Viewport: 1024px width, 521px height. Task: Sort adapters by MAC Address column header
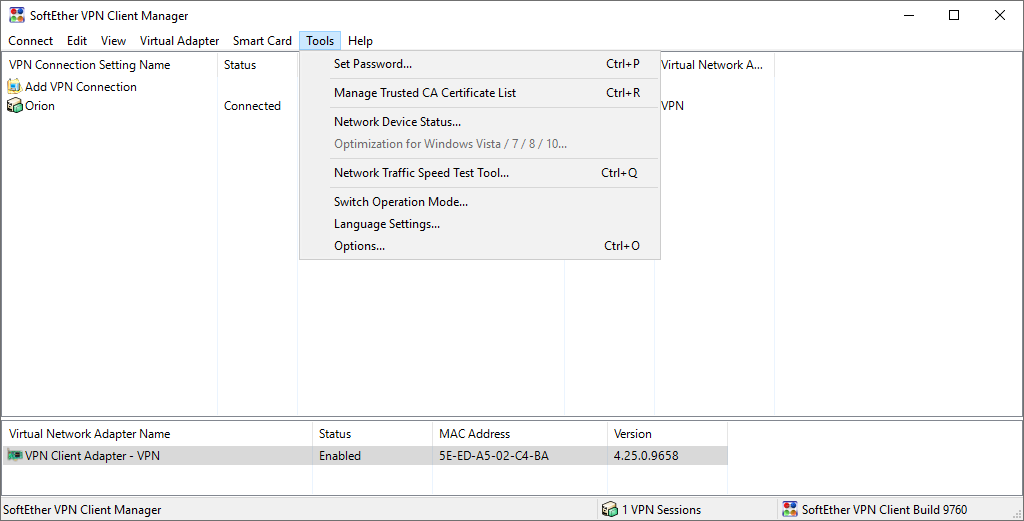coord(474,434)
